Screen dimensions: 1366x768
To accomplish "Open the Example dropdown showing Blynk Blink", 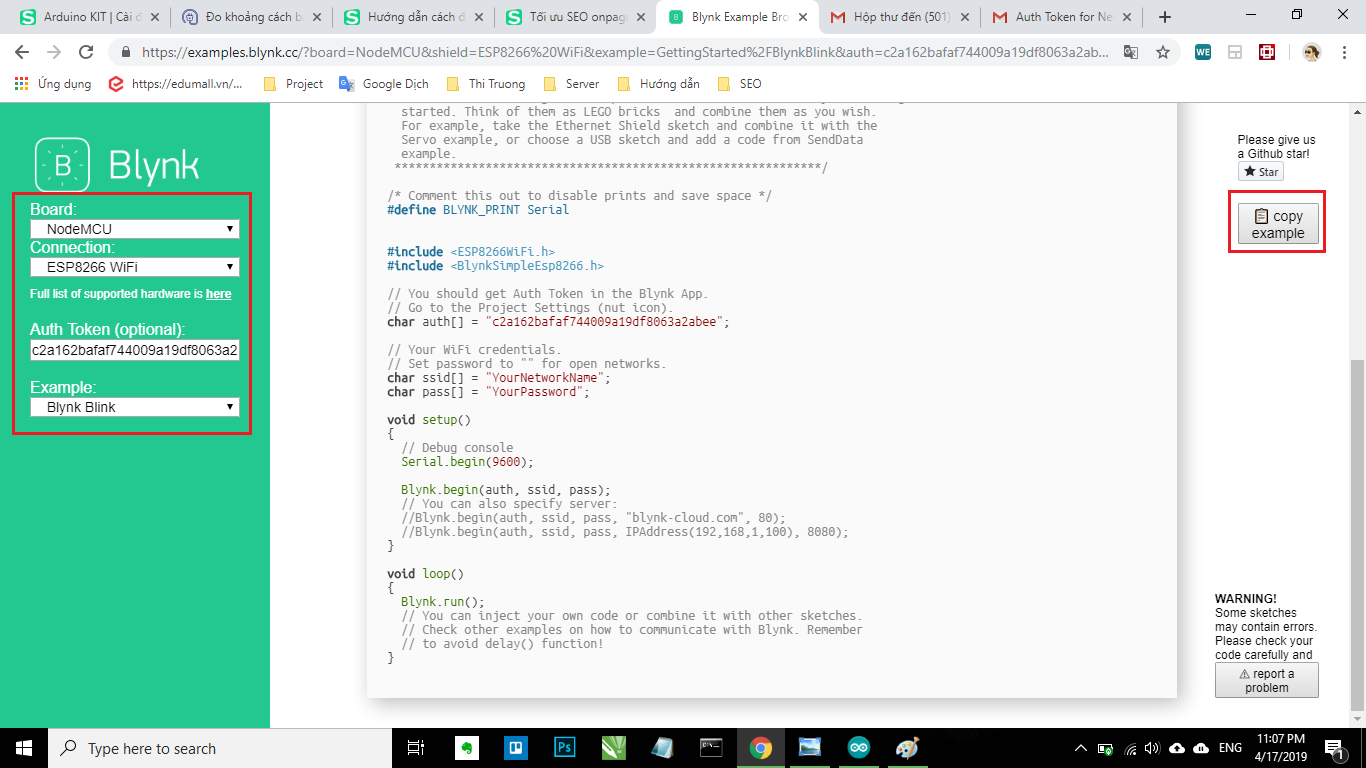I will pyautogui.click(x=135, y=407).
